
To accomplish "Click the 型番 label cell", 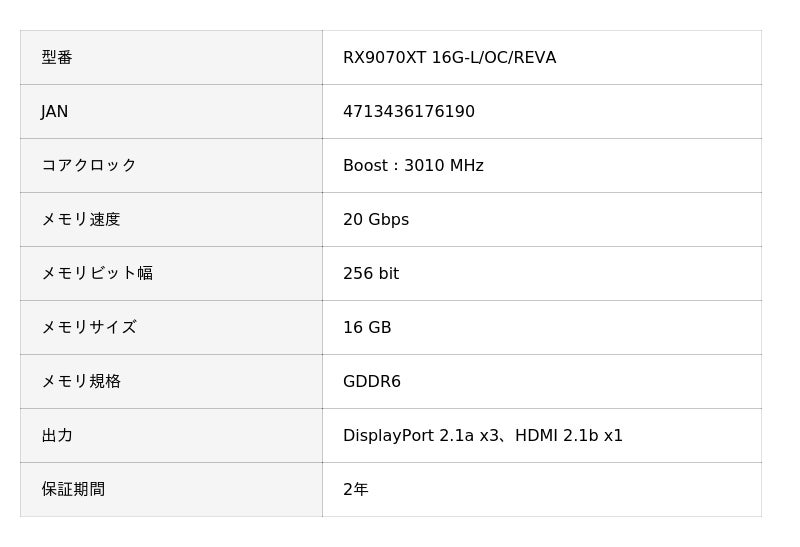I will click(57, 58).
